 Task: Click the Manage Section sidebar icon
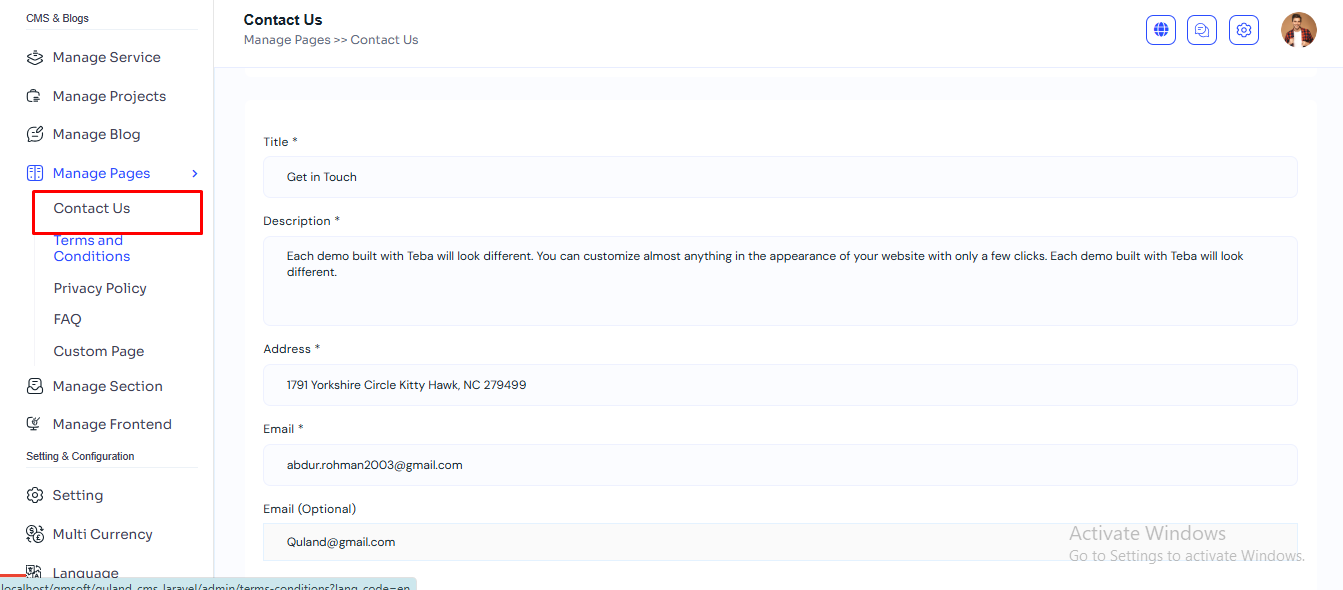(35, 386)
